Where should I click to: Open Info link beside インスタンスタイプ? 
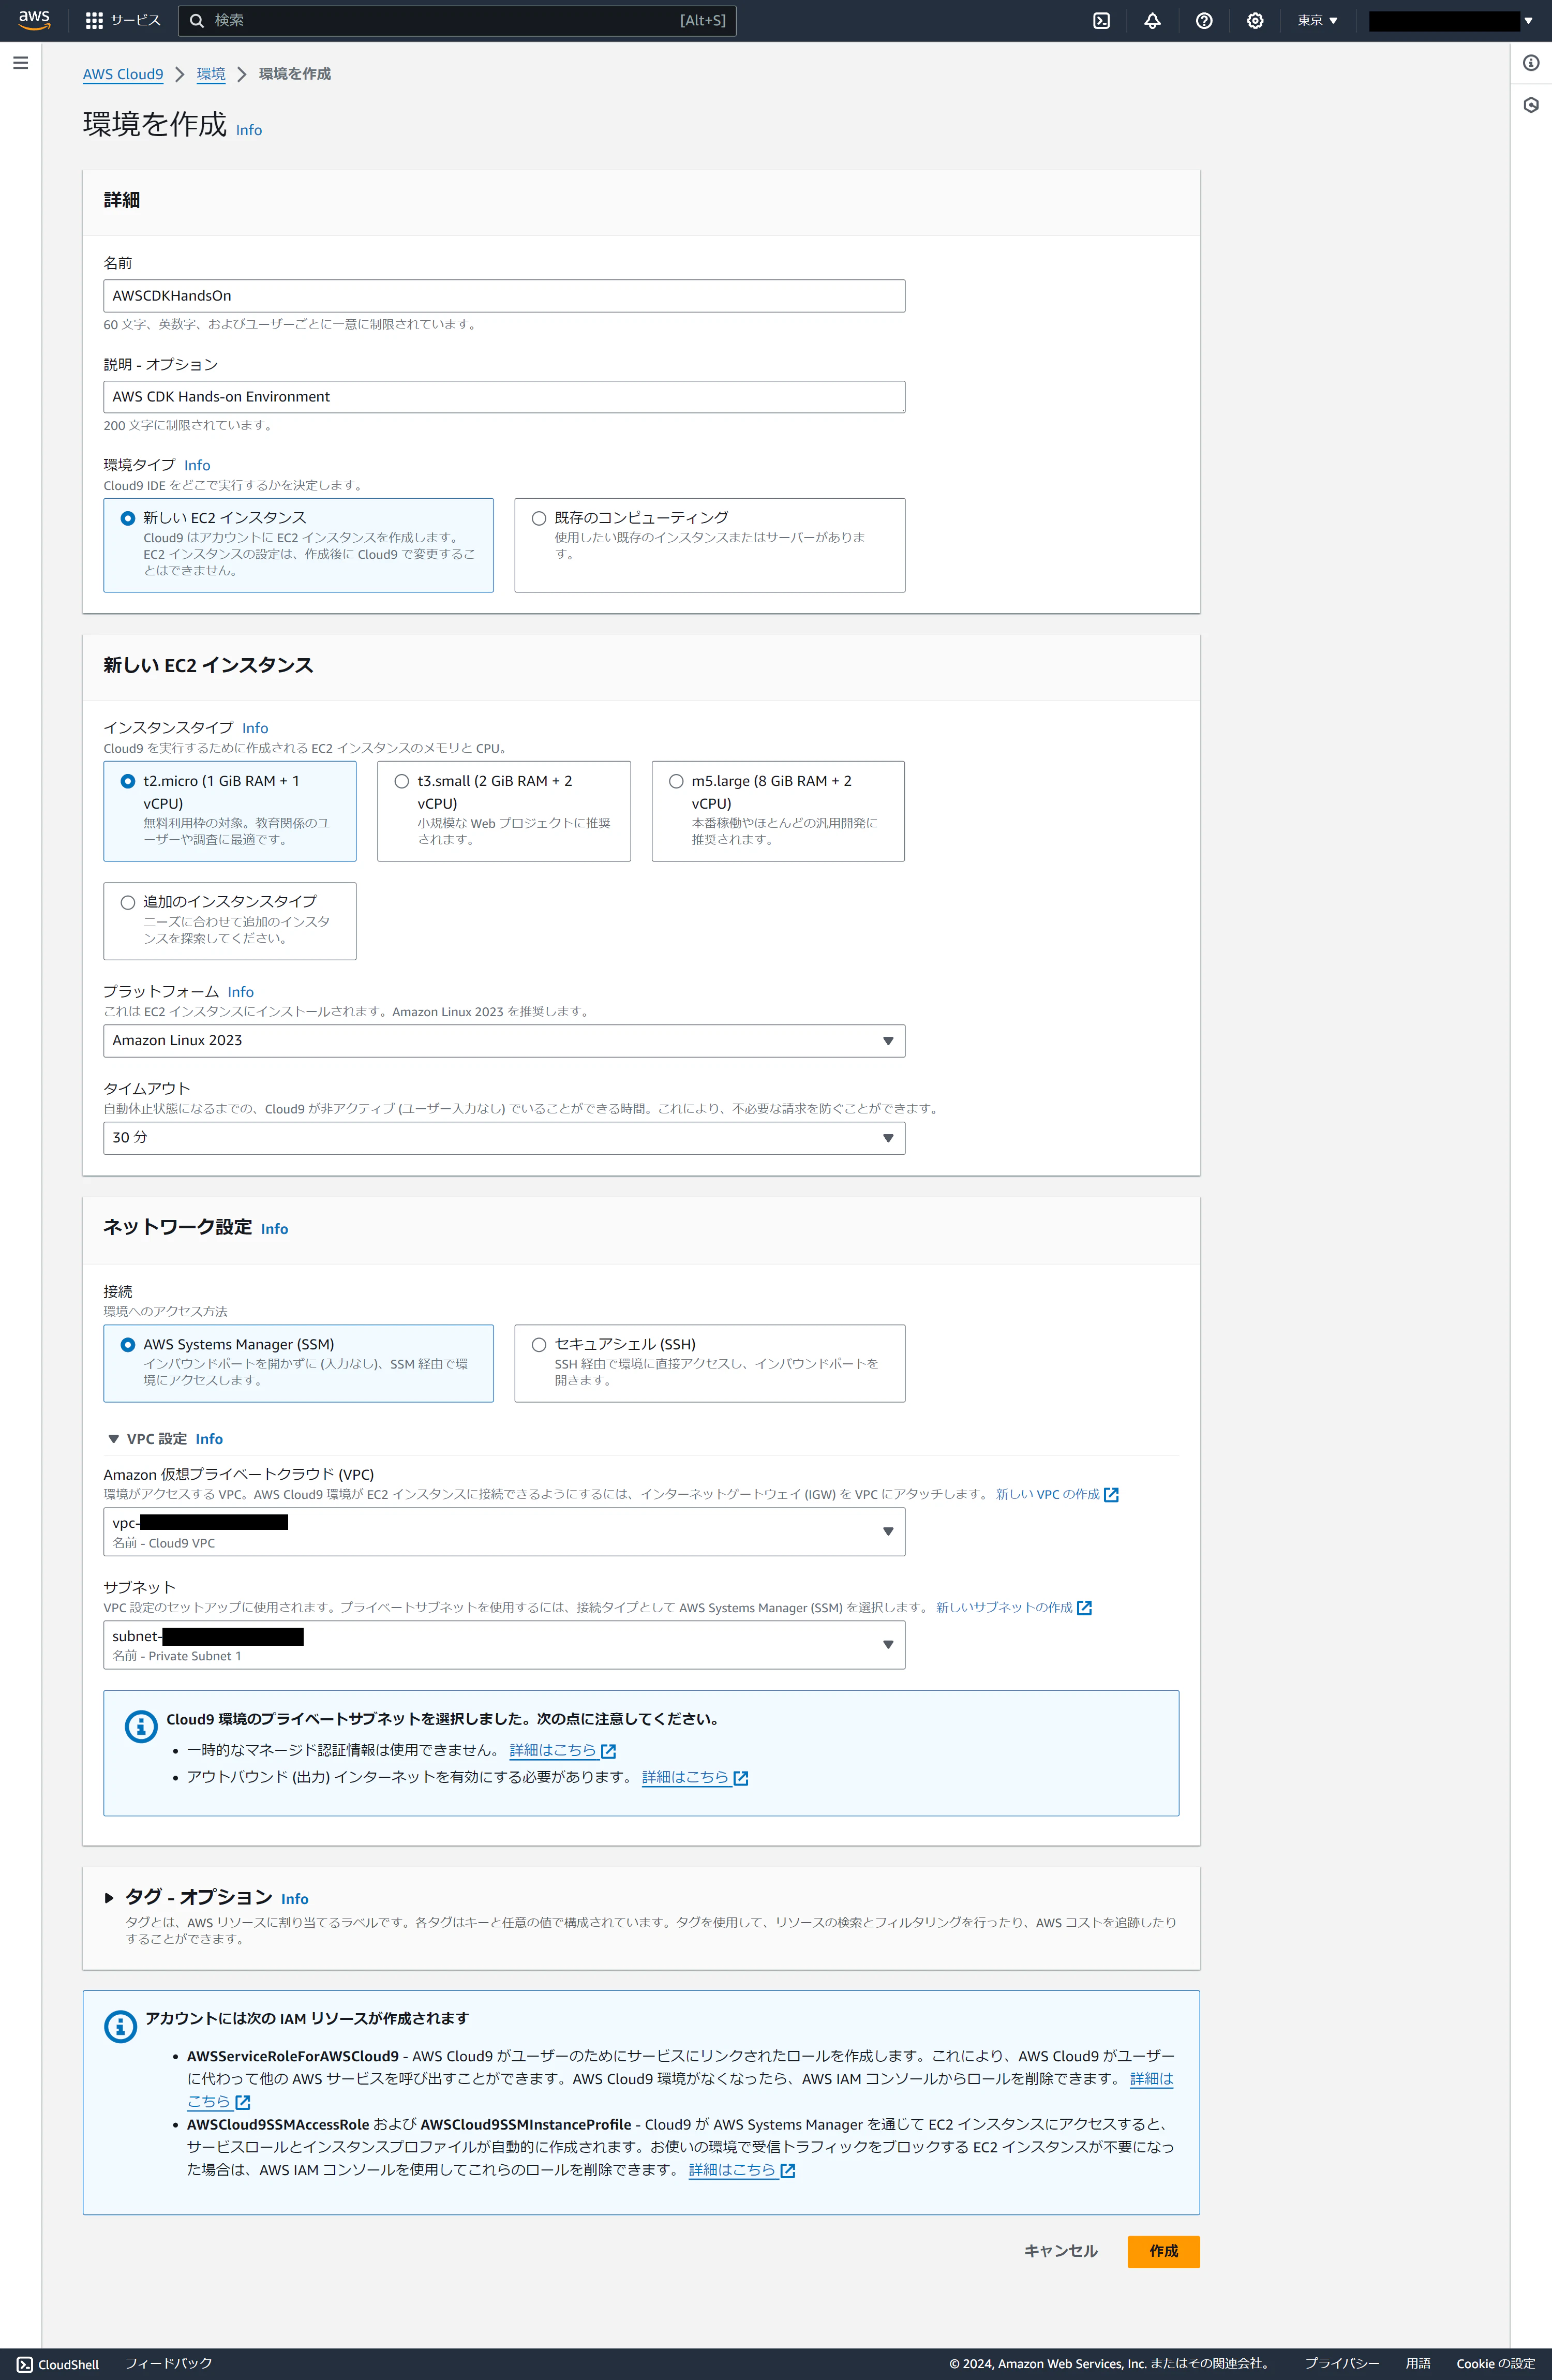(255, 728)
